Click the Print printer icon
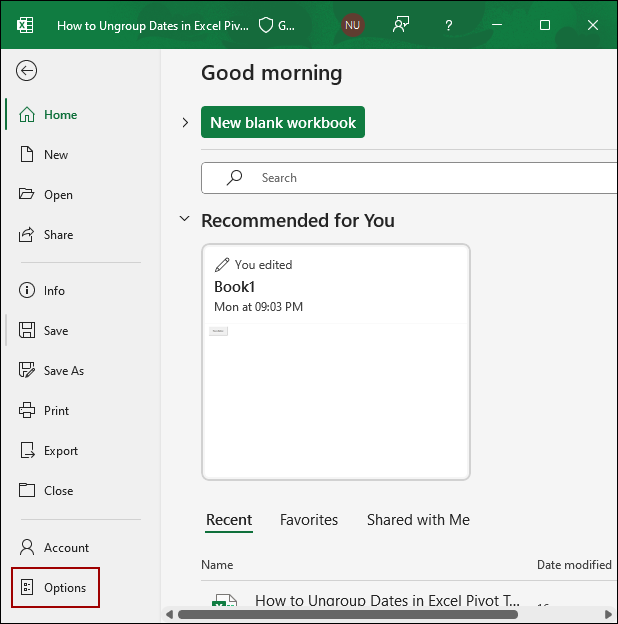618x624 pixels. [x=27, y=410]
